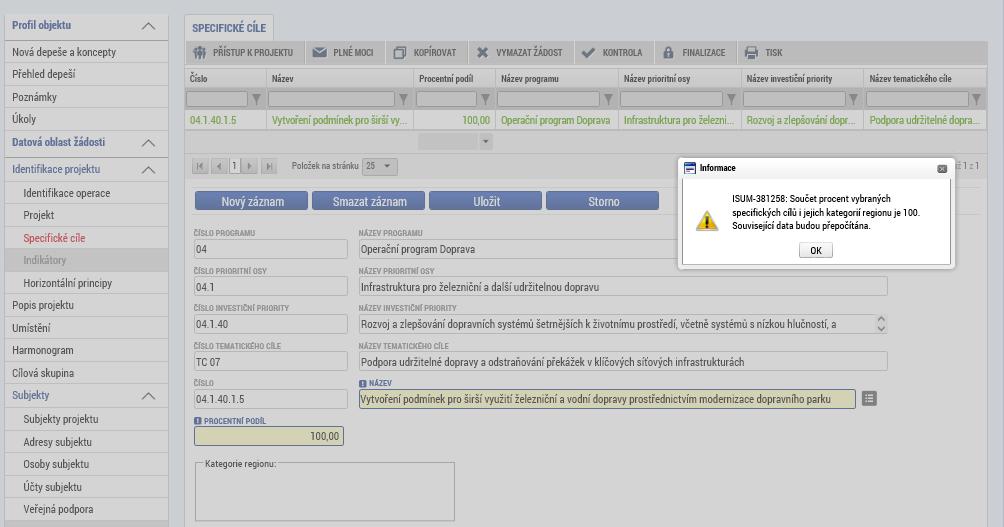Click the Název investiční priority field spinner arrows
The width and height of the screenshot is (1004, 527).
pos(881,324)
